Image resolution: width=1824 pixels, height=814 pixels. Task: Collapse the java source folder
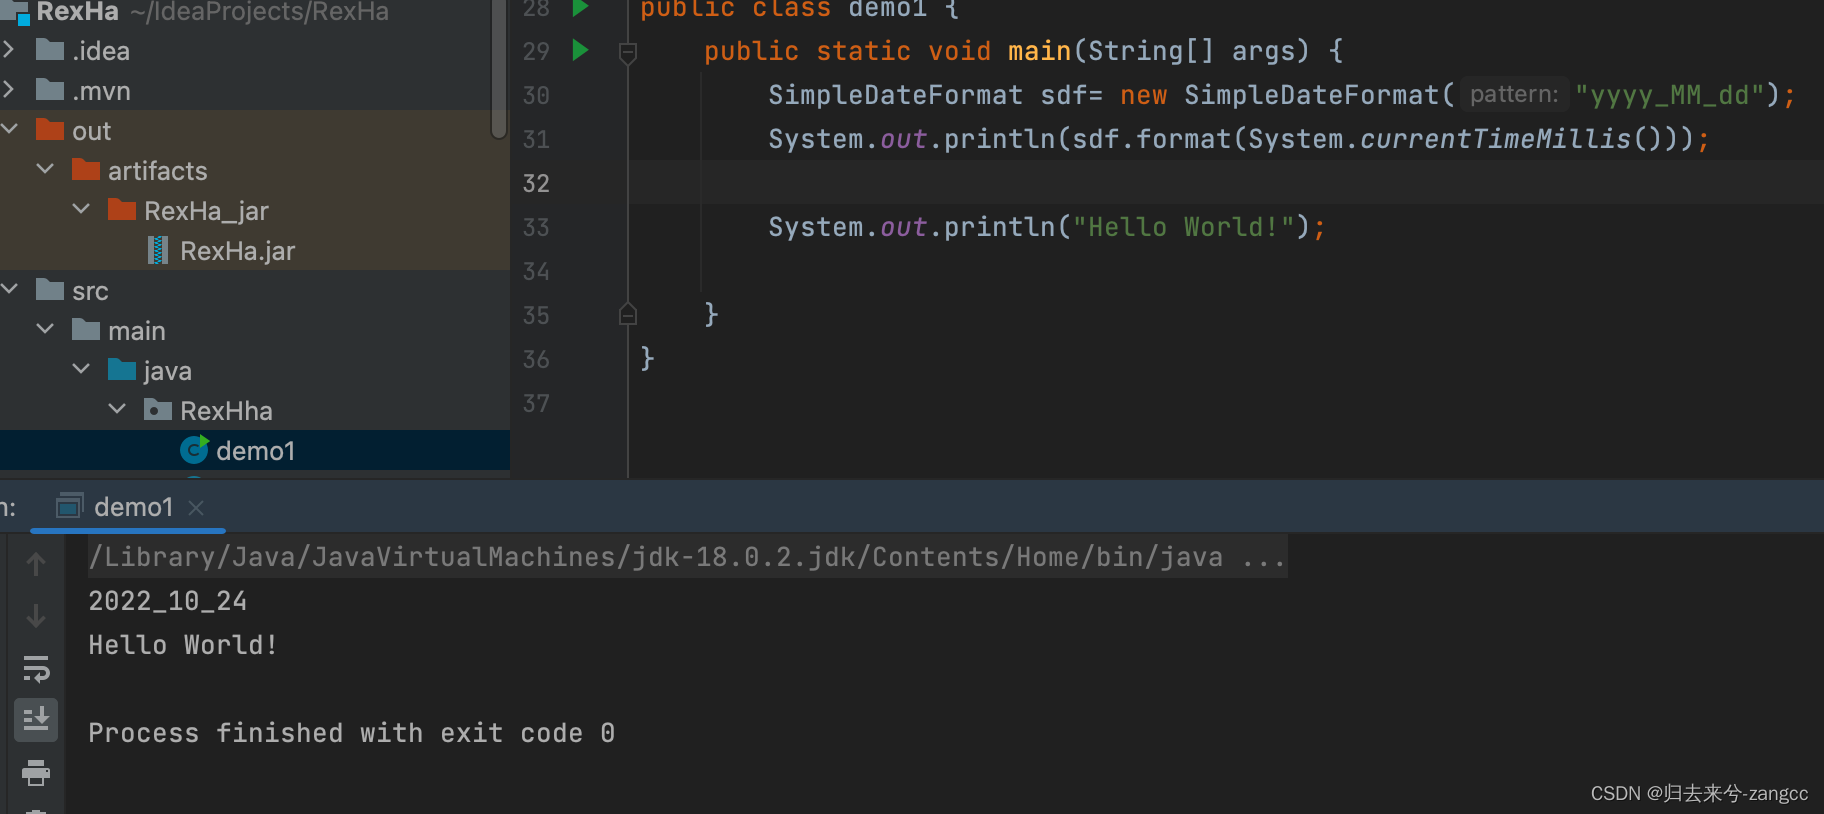coord(81,369)
